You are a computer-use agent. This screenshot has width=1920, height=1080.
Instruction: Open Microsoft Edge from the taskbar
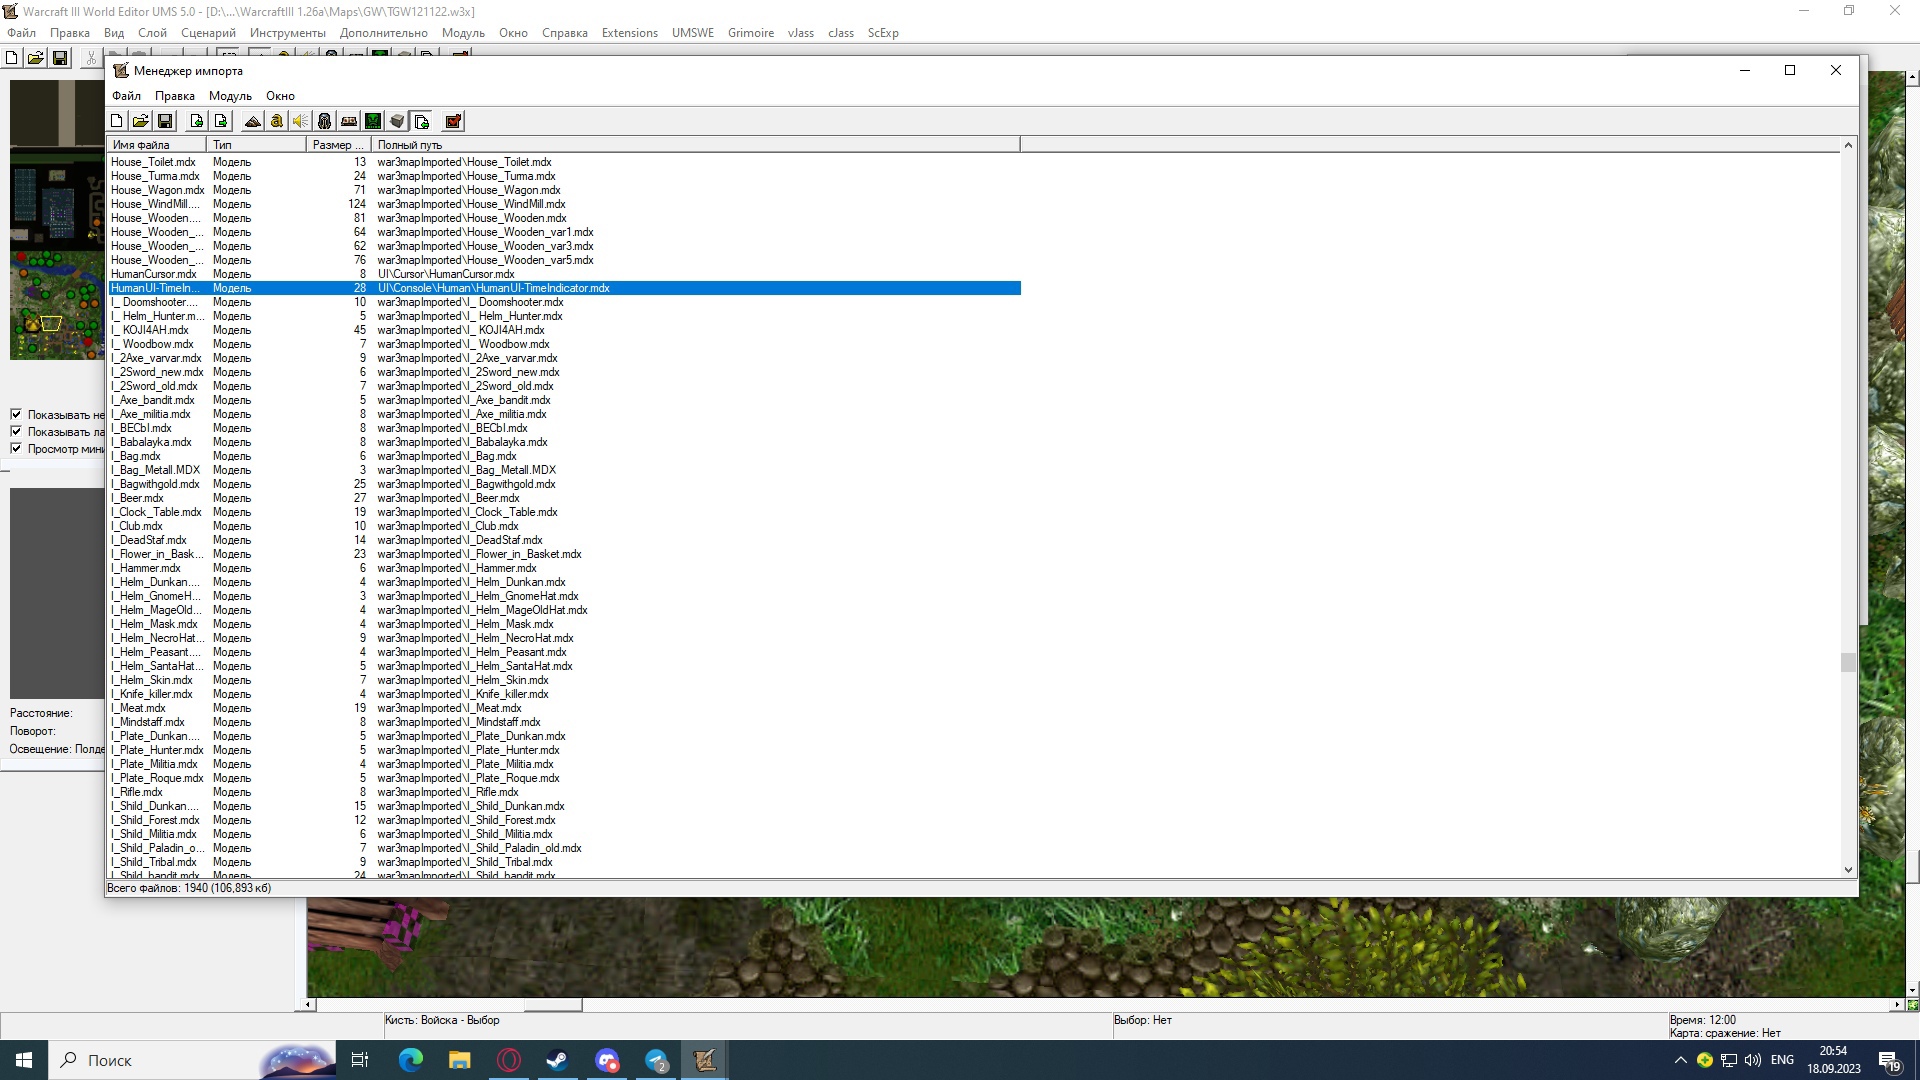(411, 1060)
